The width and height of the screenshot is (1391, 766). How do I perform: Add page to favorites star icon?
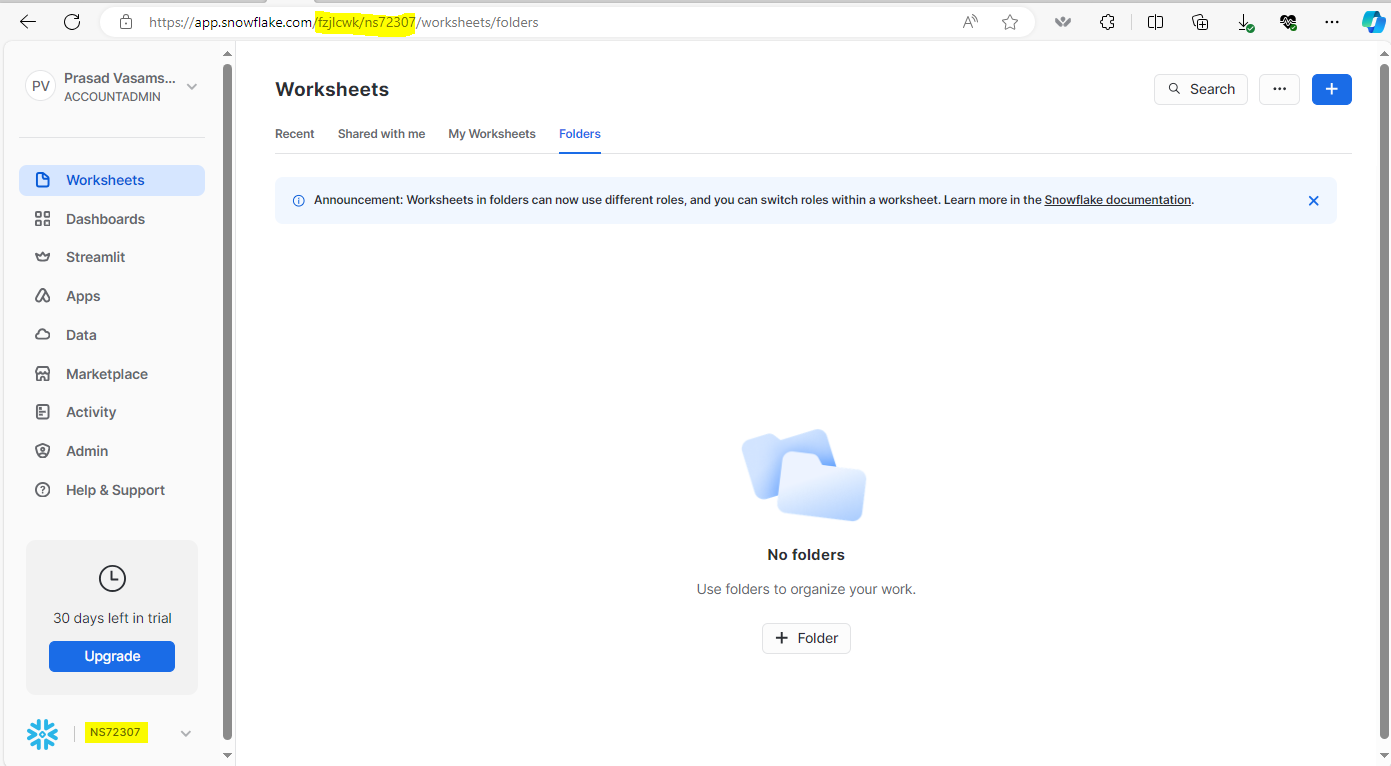[x=1010, y=22]
